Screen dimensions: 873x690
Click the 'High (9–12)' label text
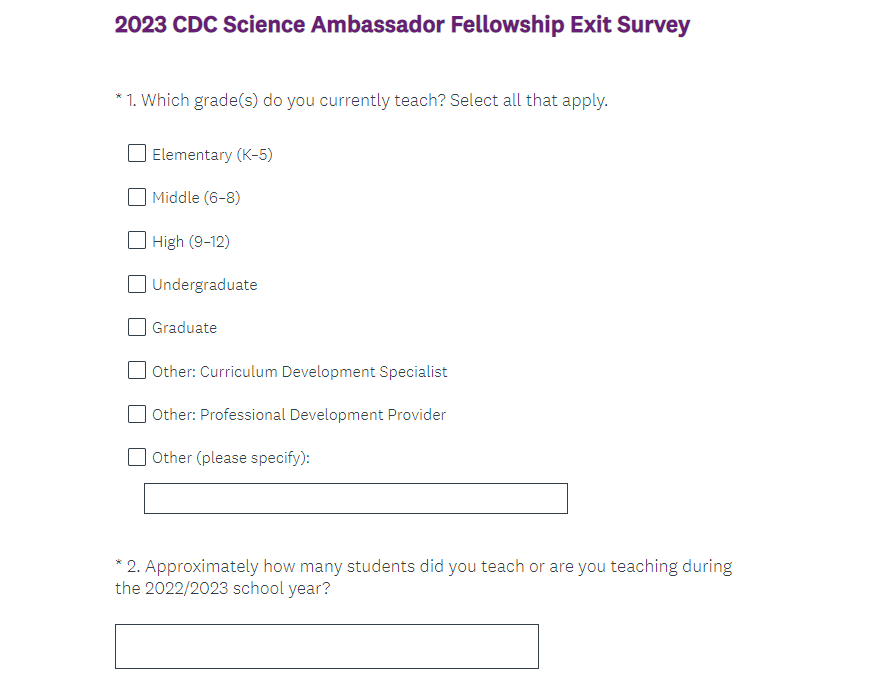191,241
